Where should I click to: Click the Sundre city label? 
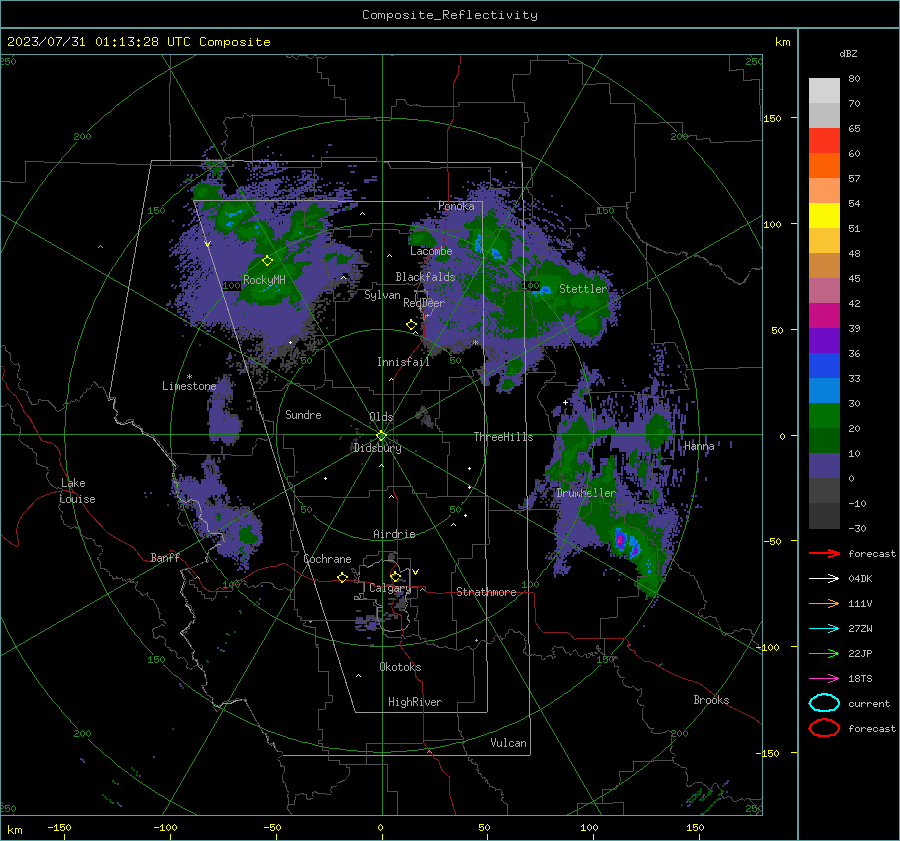(x=303, y=414)
